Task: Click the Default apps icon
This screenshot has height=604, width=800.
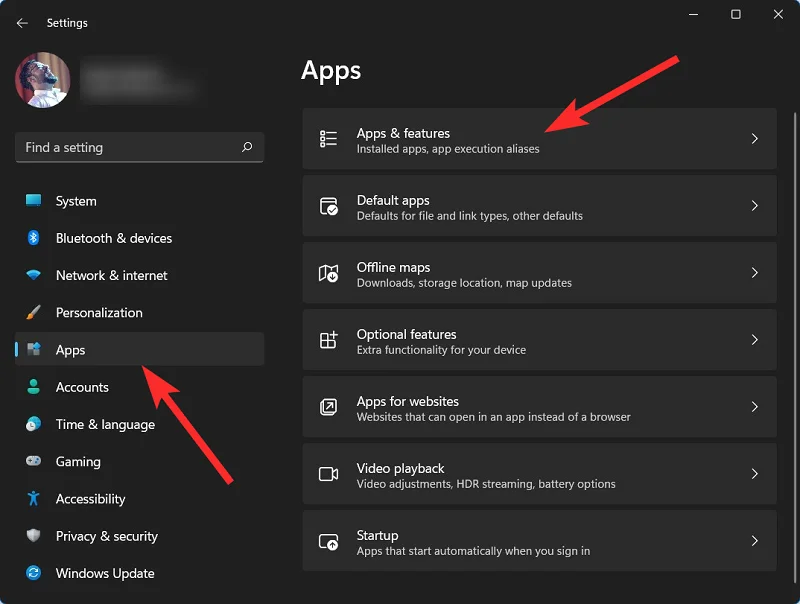Action: click(328, 206)
